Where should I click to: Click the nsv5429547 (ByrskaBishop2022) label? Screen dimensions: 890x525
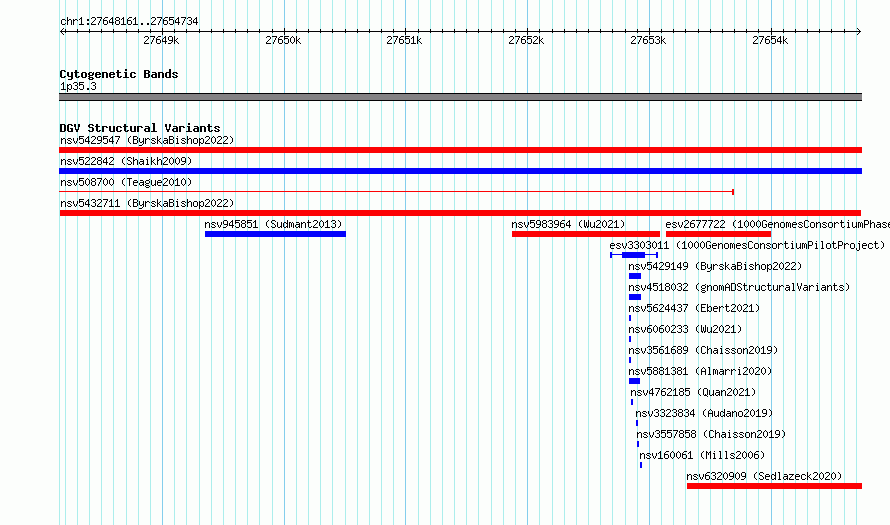(147, 140)
